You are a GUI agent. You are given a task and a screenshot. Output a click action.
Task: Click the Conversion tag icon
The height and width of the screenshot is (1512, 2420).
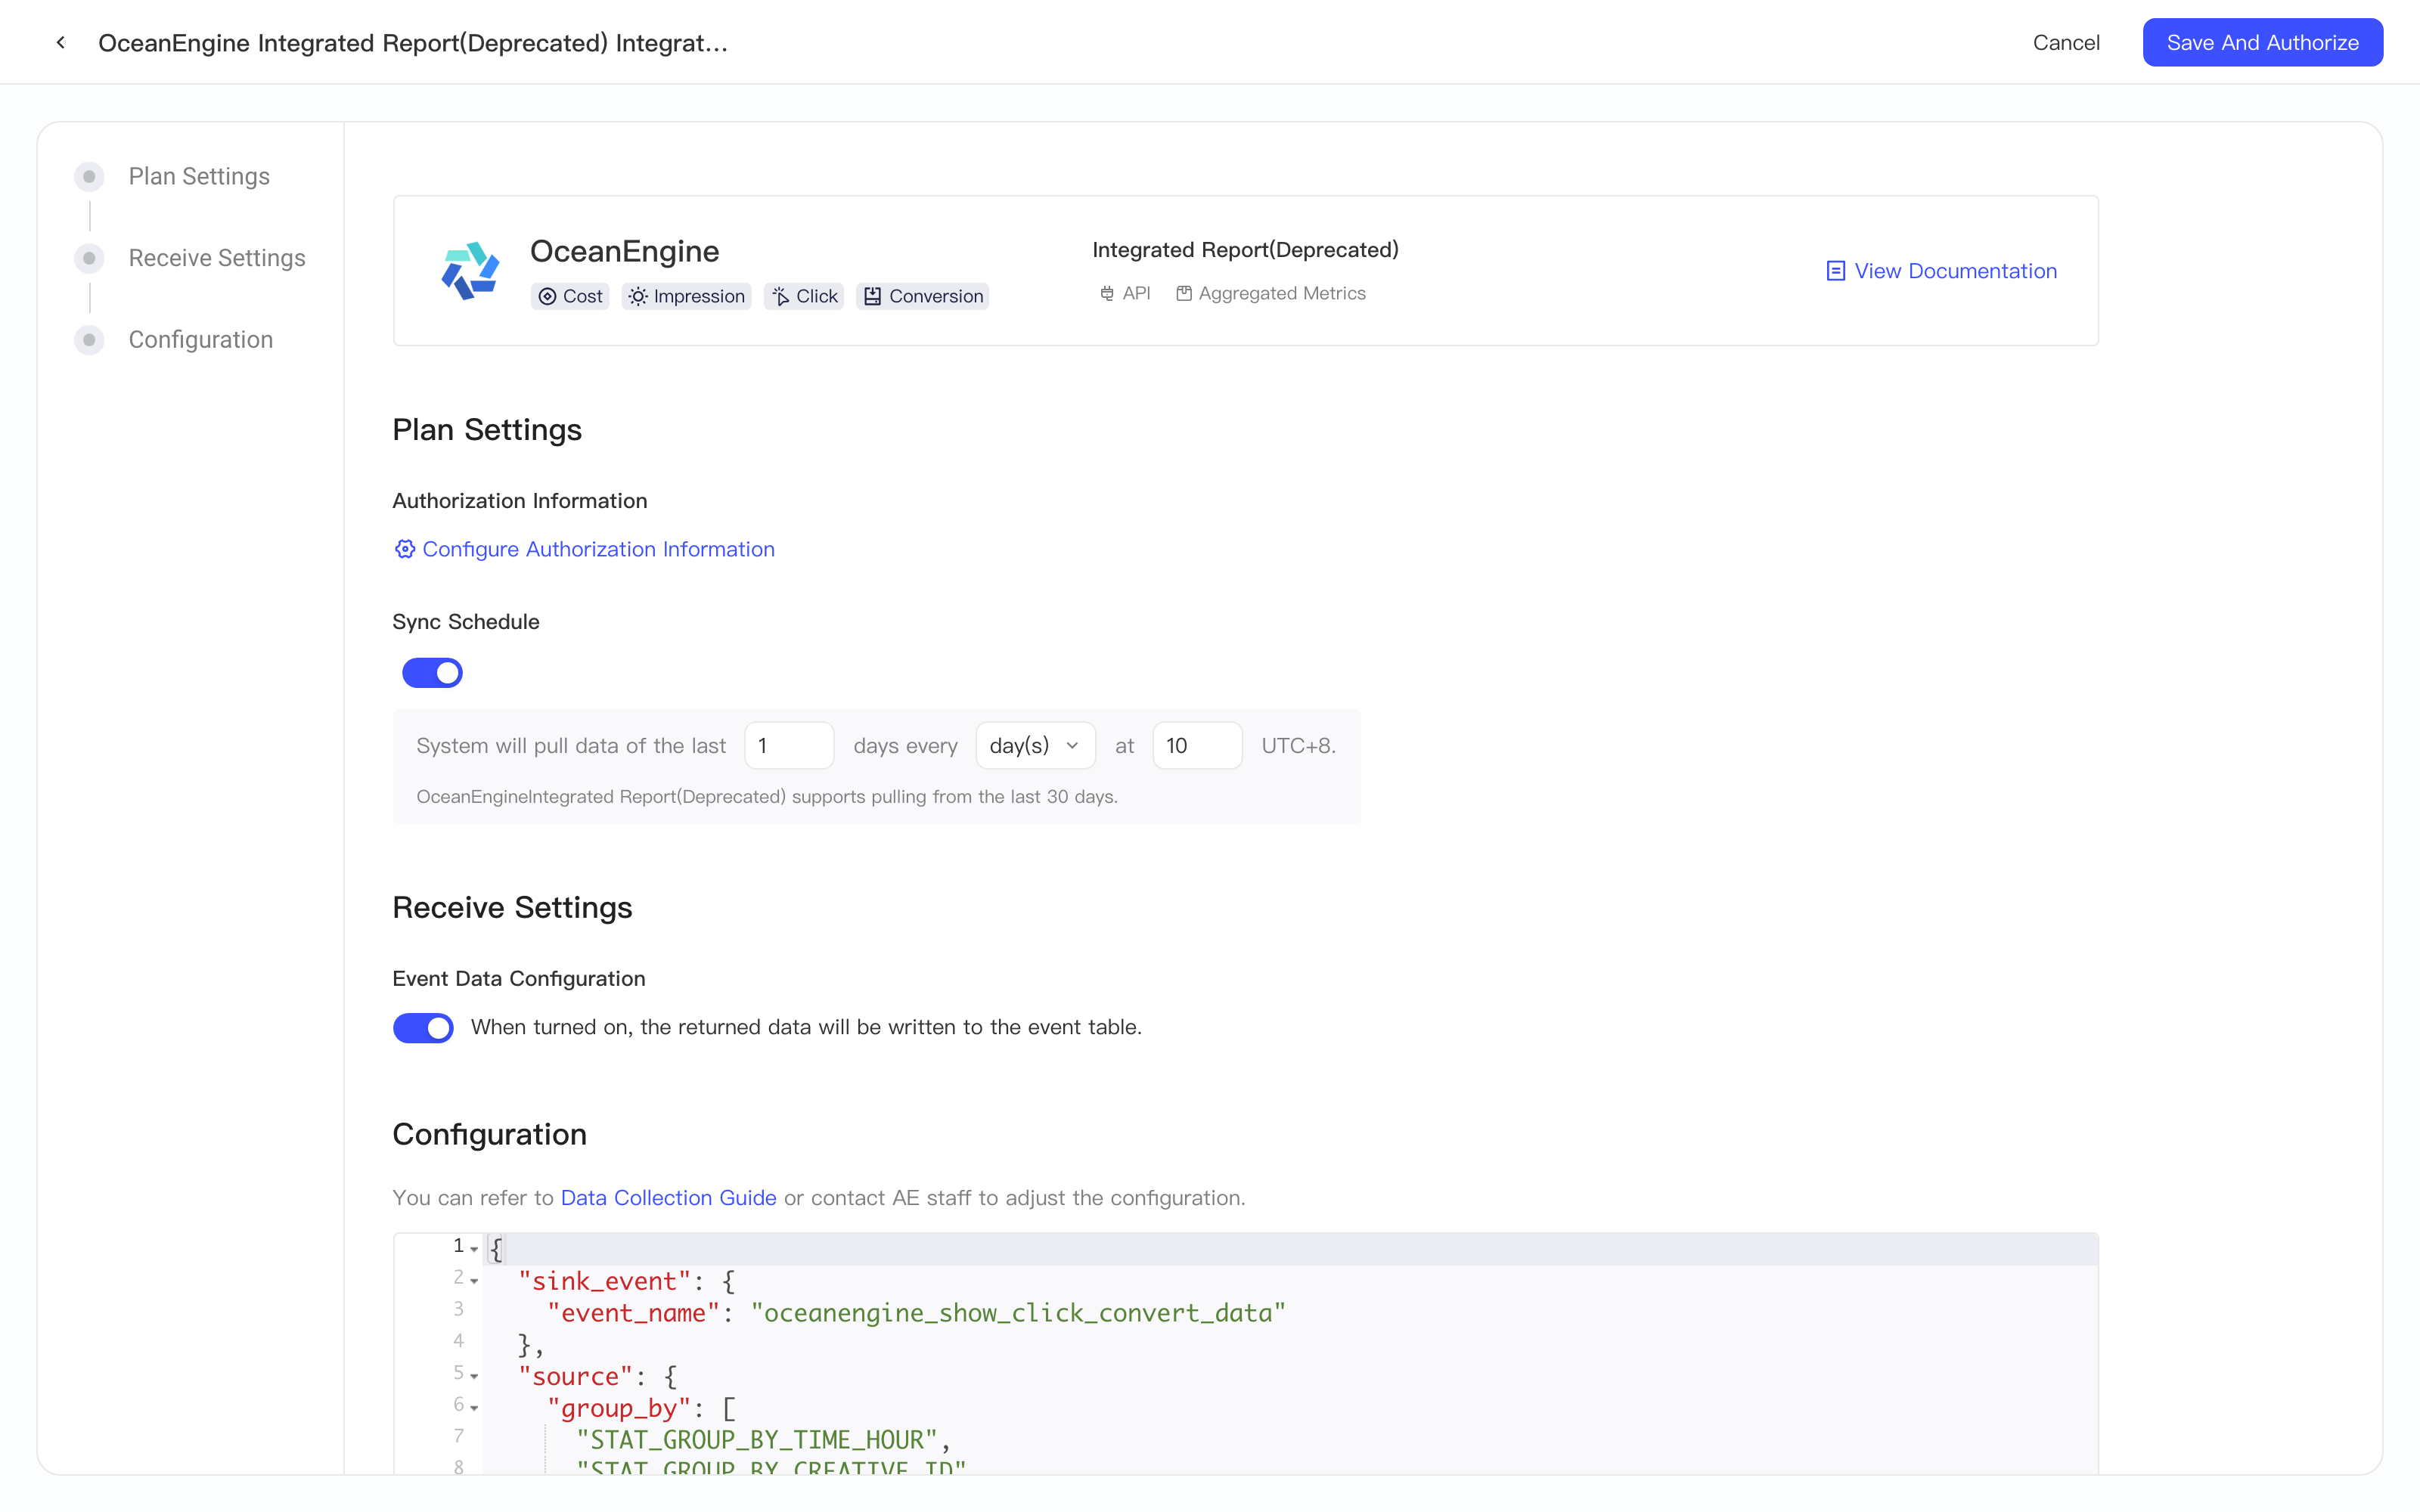coord(872,296)
